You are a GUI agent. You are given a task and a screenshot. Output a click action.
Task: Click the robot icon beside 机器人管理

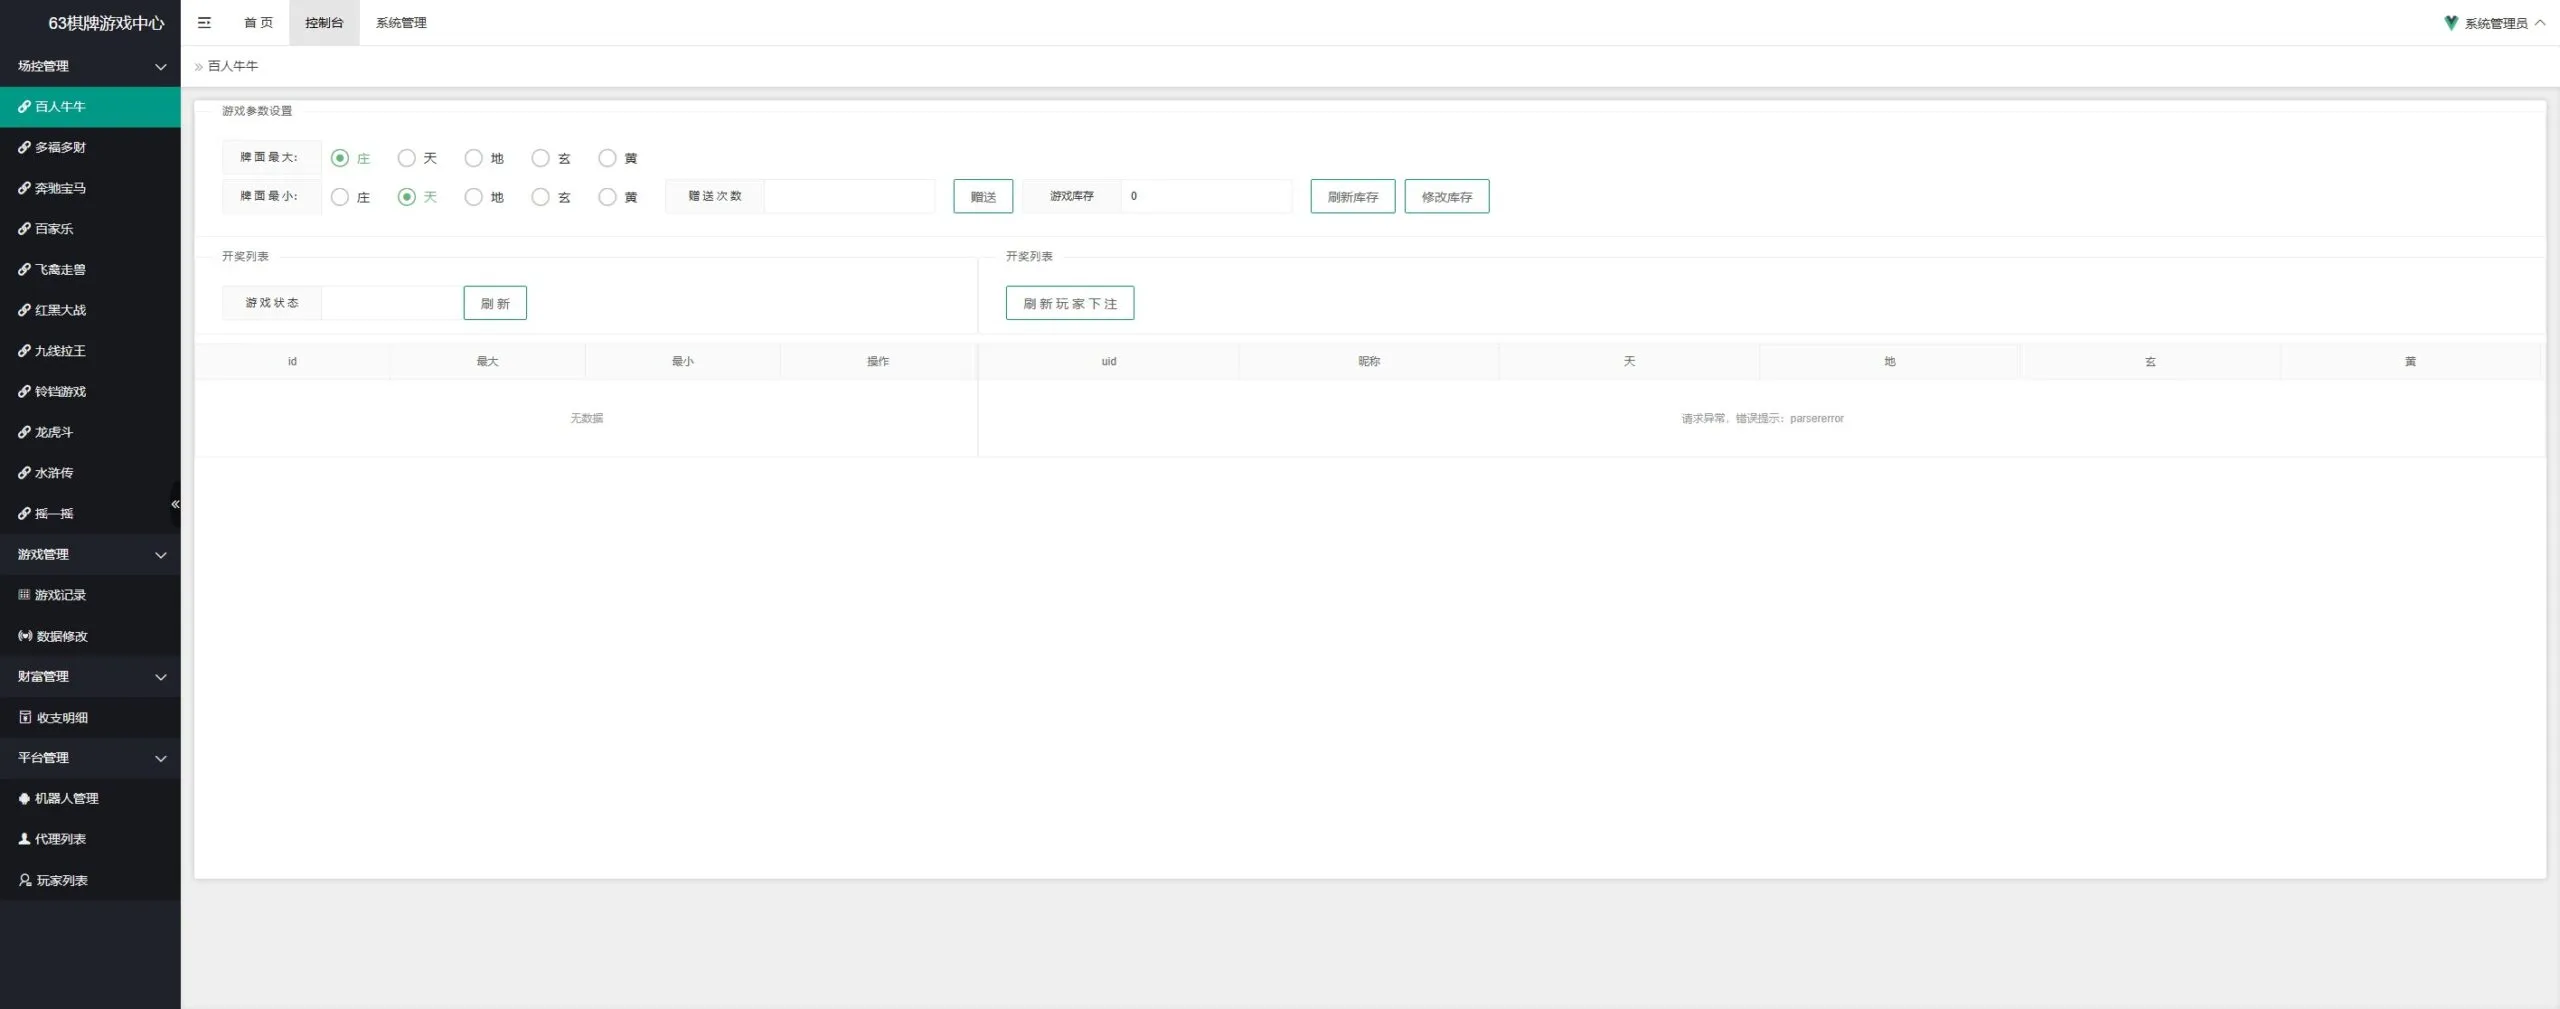(x=24, y=798)
